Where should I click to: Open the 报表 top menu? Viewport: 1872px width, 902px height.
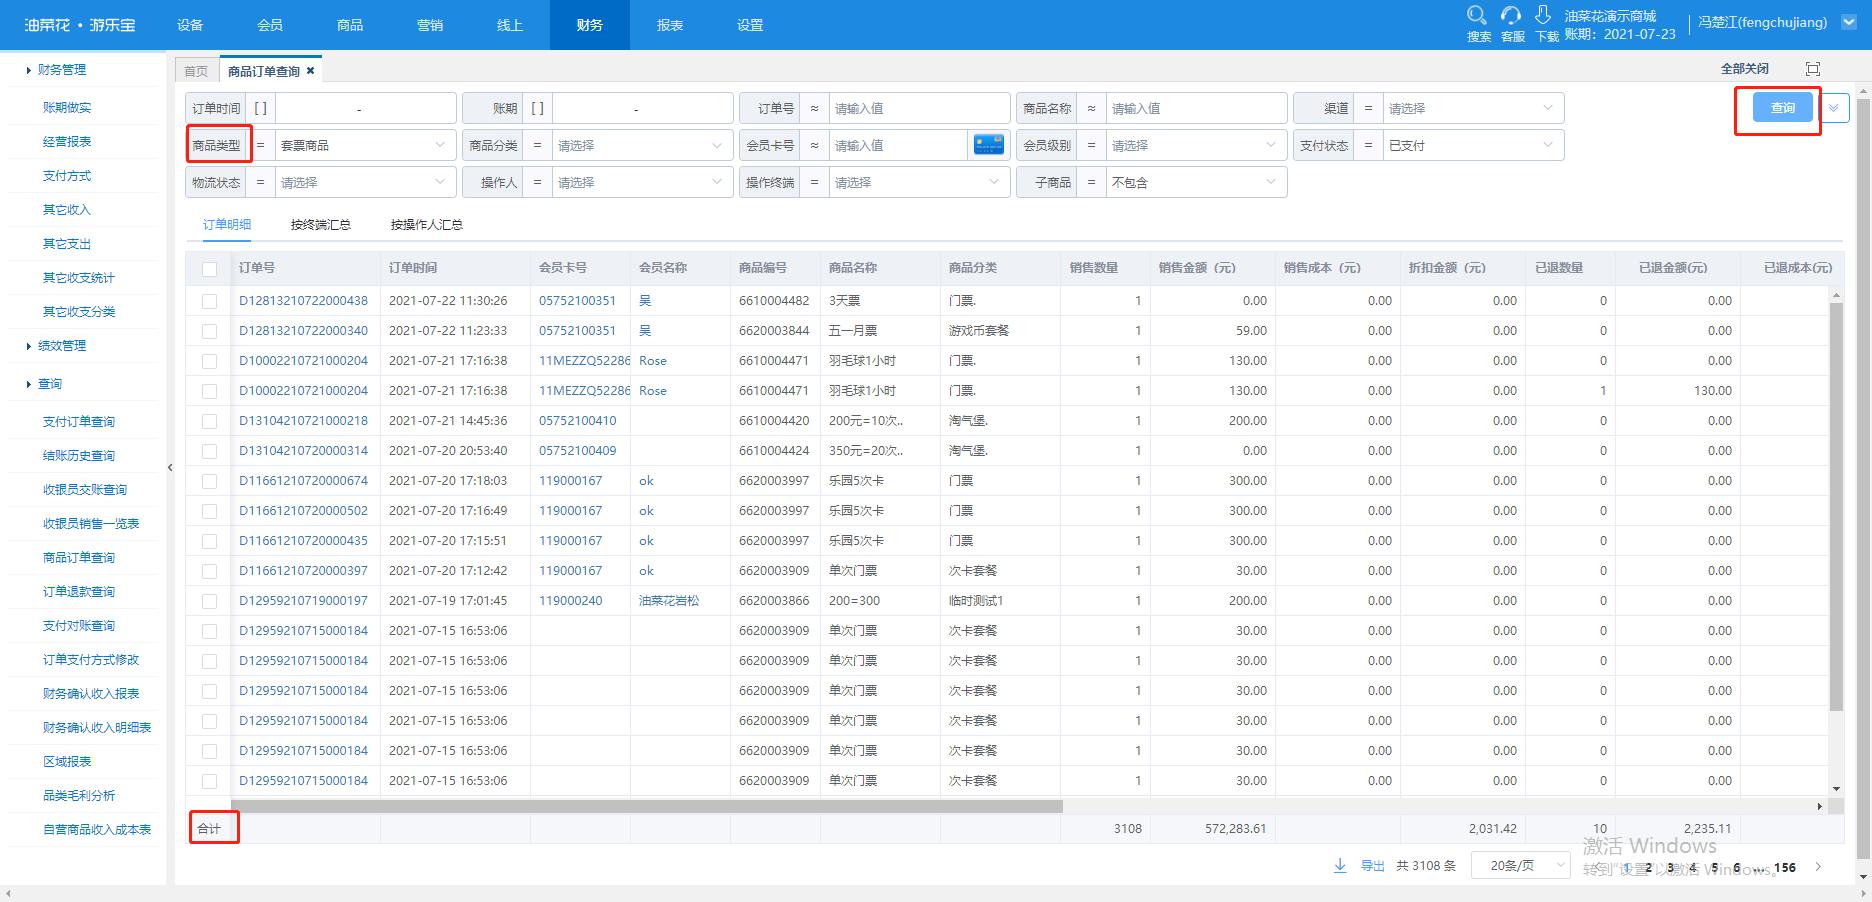[x=670, y=25]
